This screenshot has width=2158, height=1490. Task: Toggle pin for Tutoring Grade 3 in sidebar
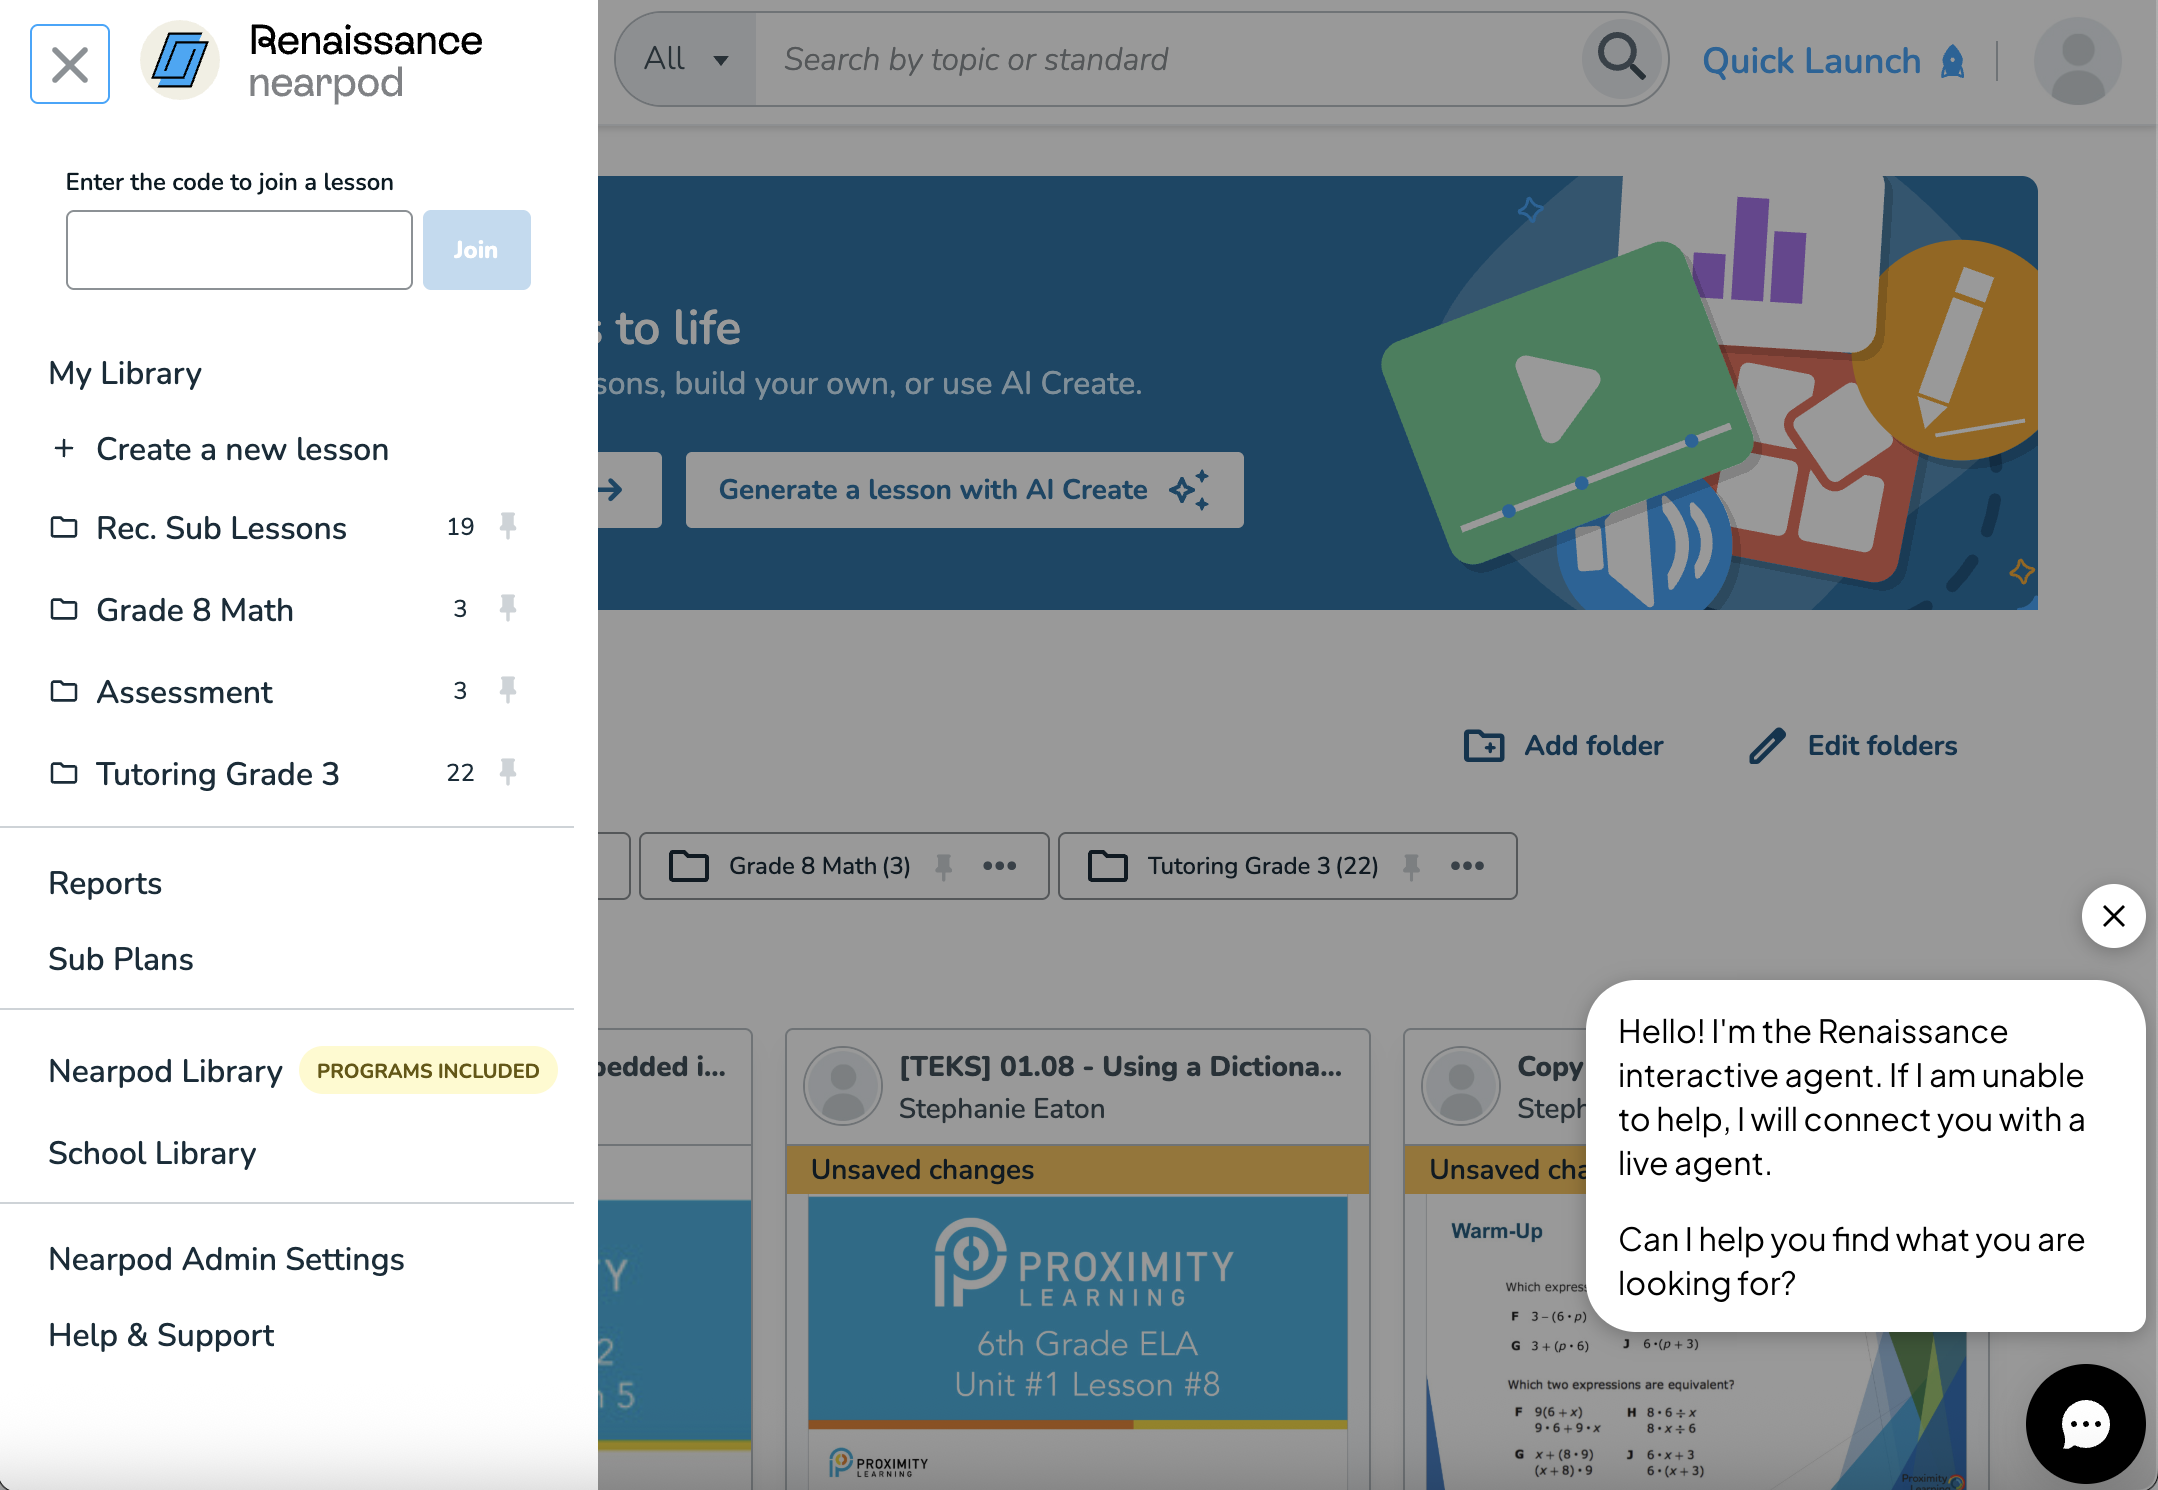[x=508, y=771]
